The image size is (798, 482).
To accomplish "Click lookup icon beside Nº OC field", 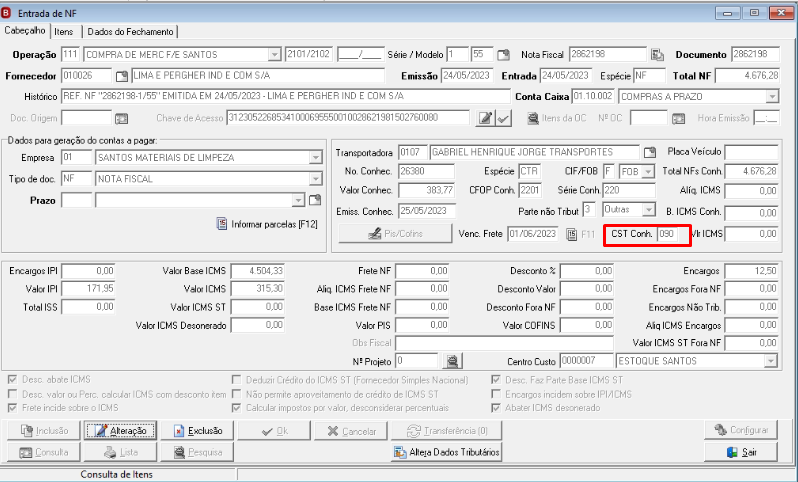I will tap(678, 119).
